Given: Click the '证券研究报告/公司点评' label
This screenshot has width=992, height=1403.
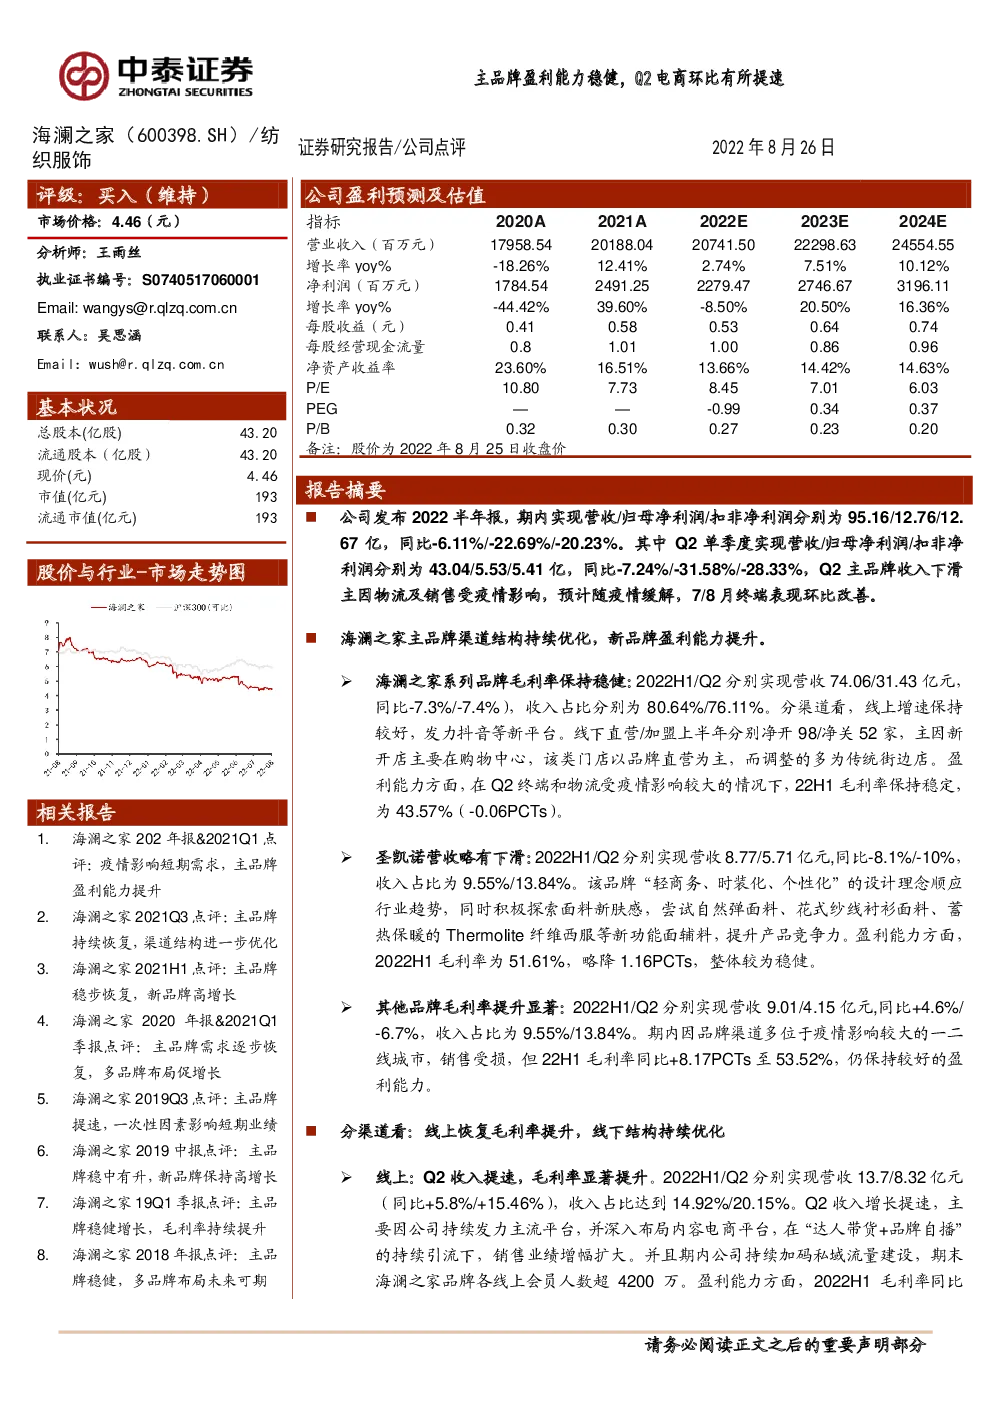Looking at the screenshot, I should (x=382, y=147).
